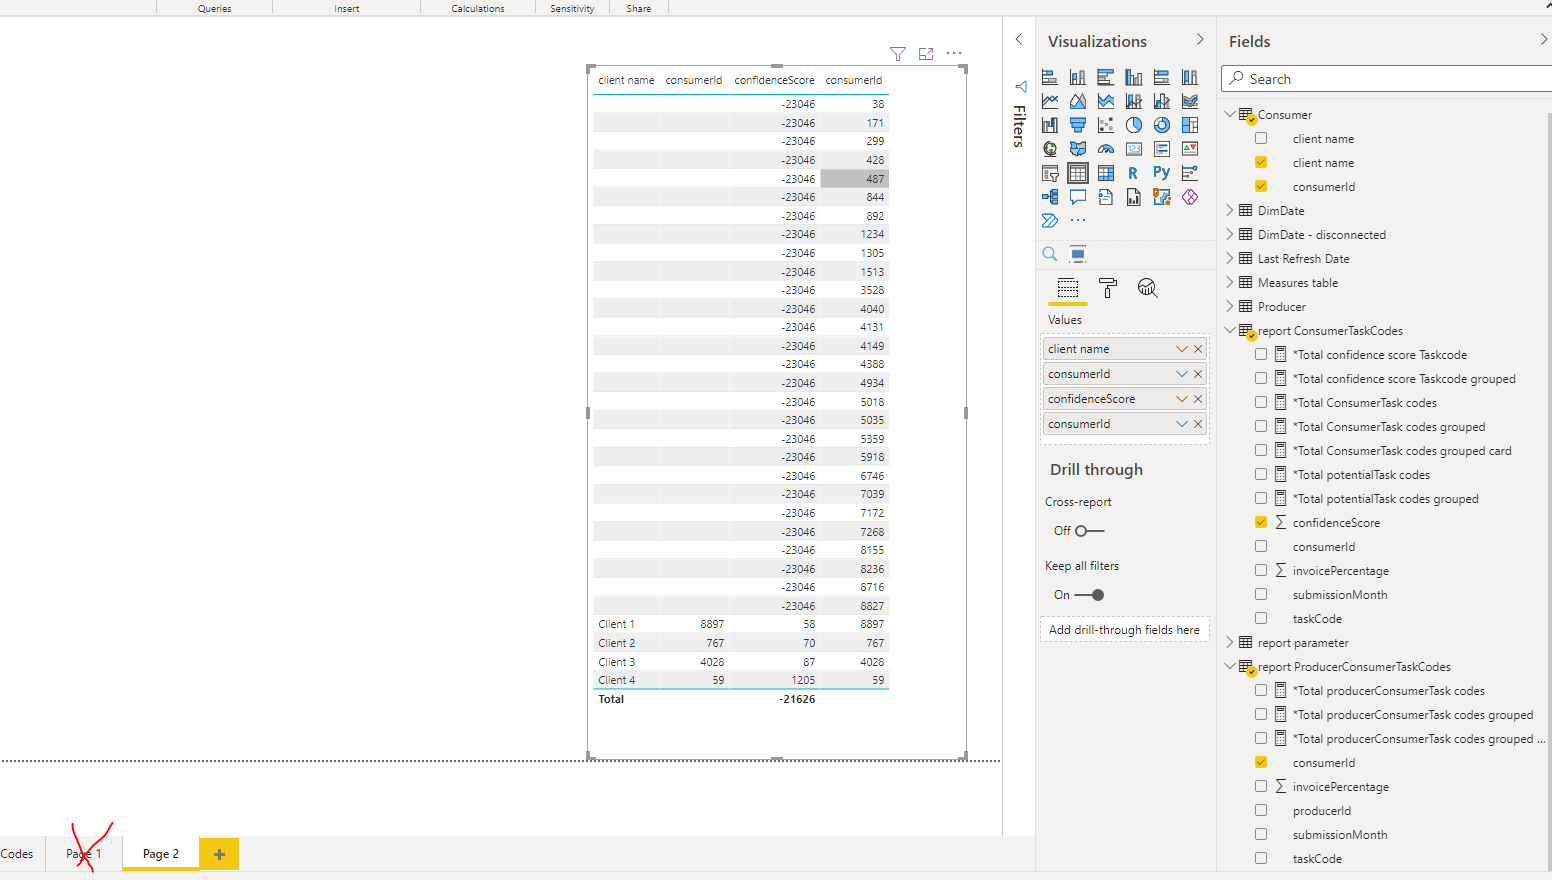Enter focus mode for the table visual
This screenshot has width=1552, height=880.
pos(926,54)
